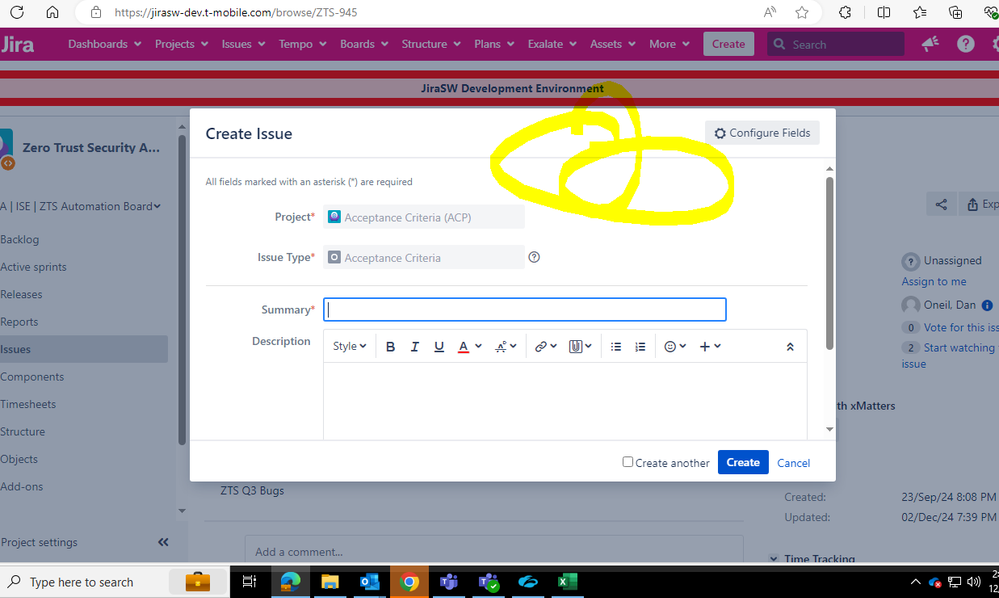999x598 pixels.
Task: Open the emoji picker dropdown
Action: point(675,346)
